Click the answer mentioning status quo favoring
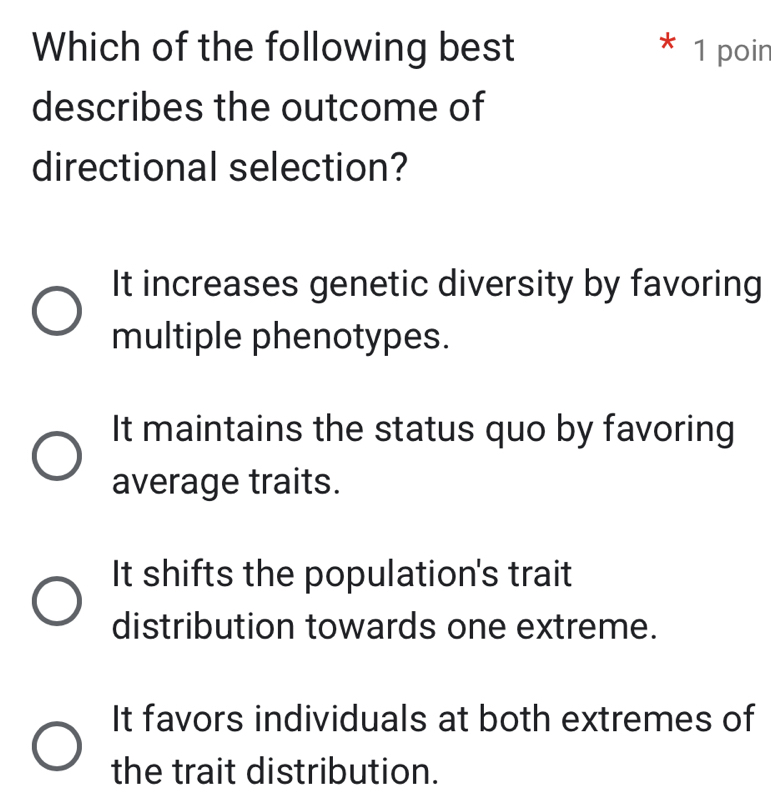Screen dimensions: 771x808 [x=425, y=429]
